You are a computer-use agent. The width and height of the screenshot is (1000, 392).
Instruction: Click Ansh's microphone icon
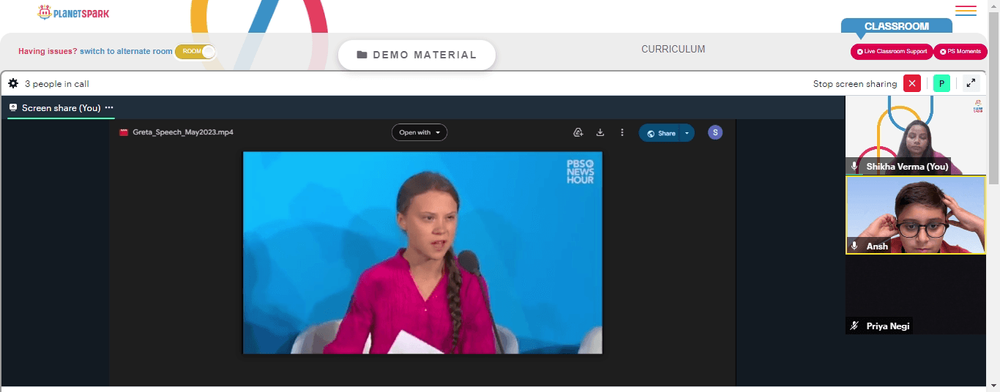(x=855, y=246)
